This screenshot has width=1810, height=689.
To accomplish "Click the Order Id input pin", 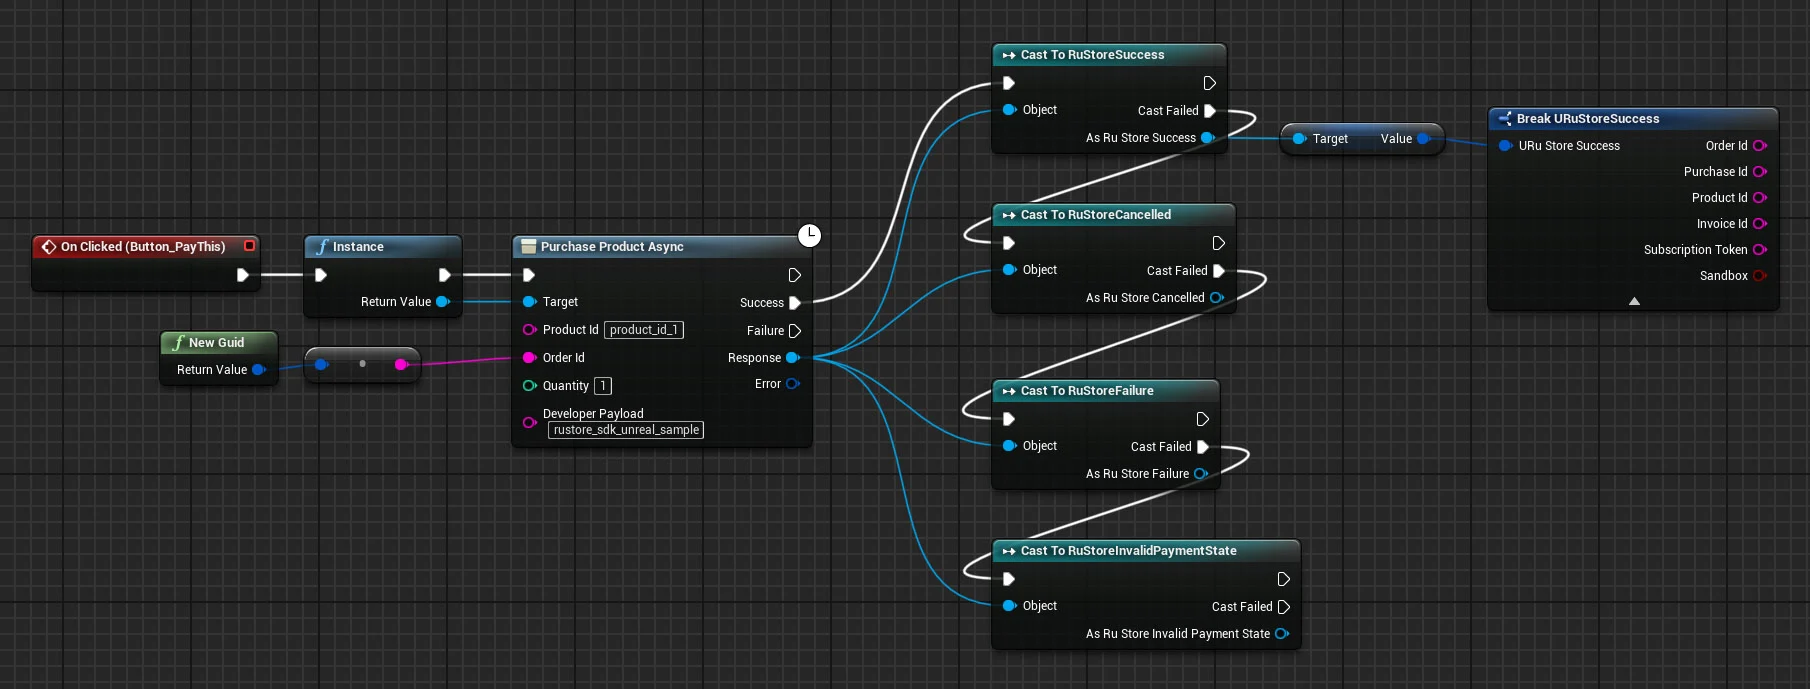I will [530, 358].
